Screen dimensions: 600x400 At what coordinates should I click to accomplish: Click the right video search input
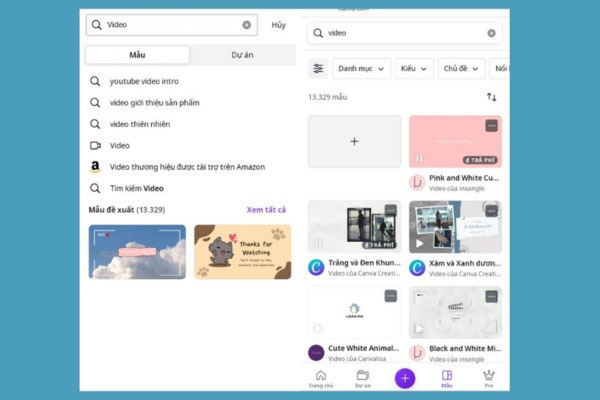(x=404, y=33)
